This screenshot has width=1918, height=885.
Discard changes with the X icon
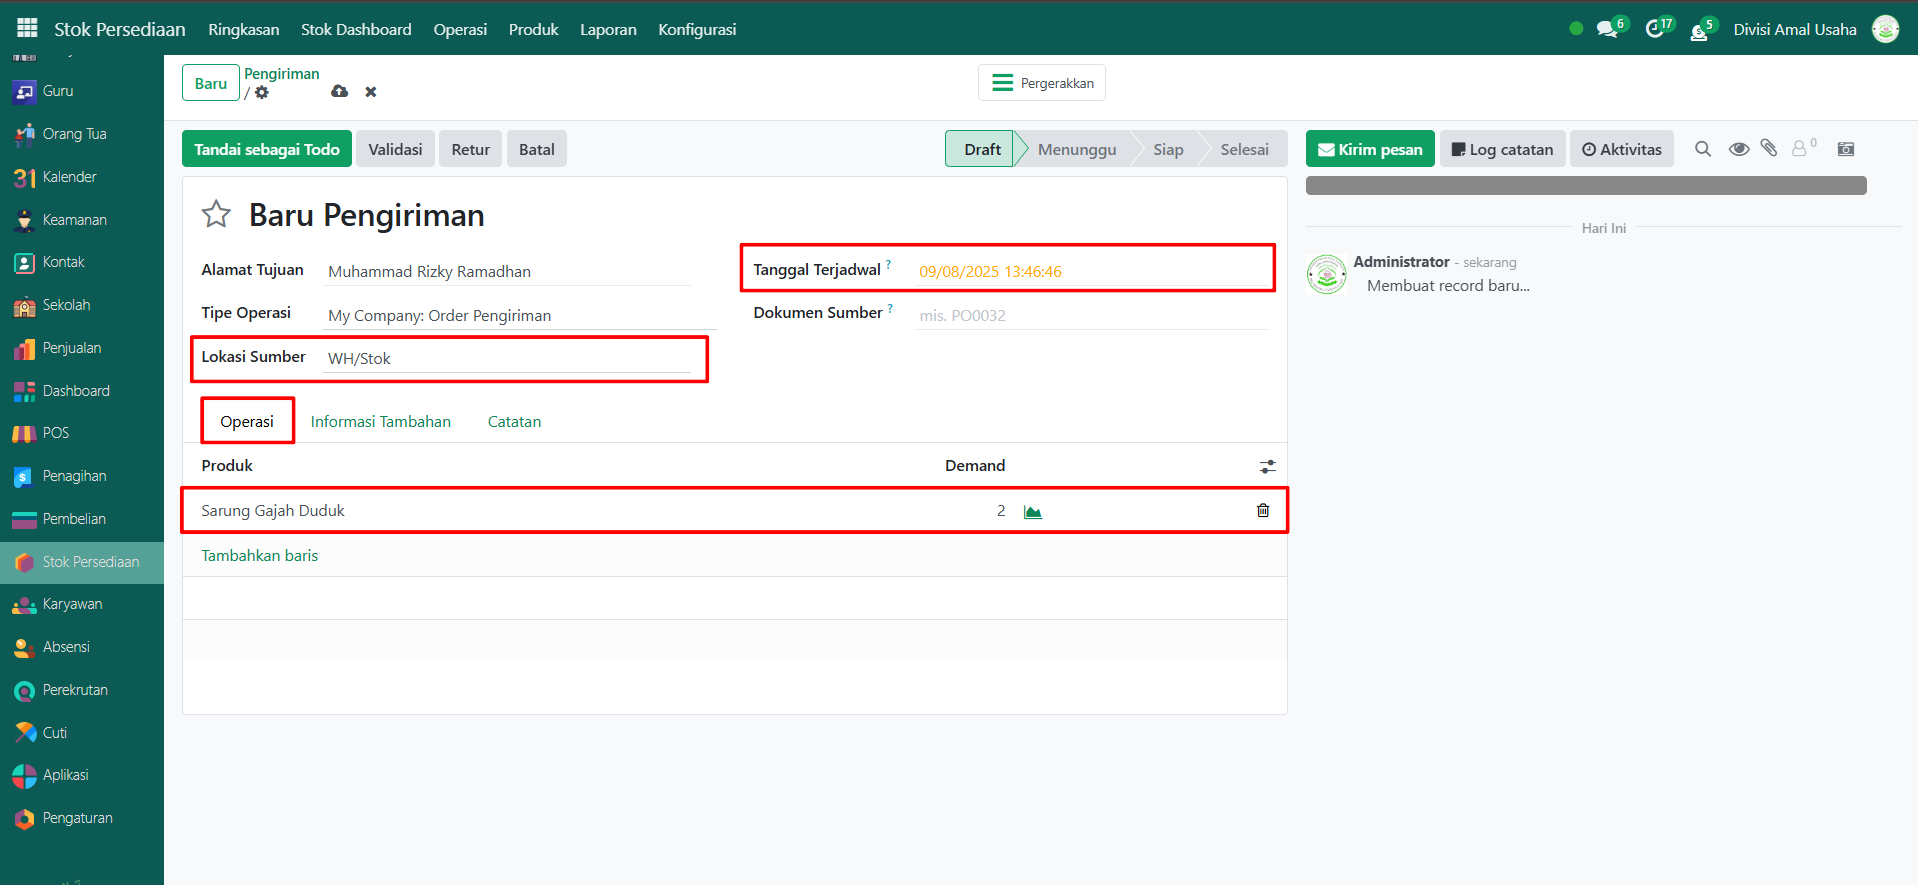(371, 92)
